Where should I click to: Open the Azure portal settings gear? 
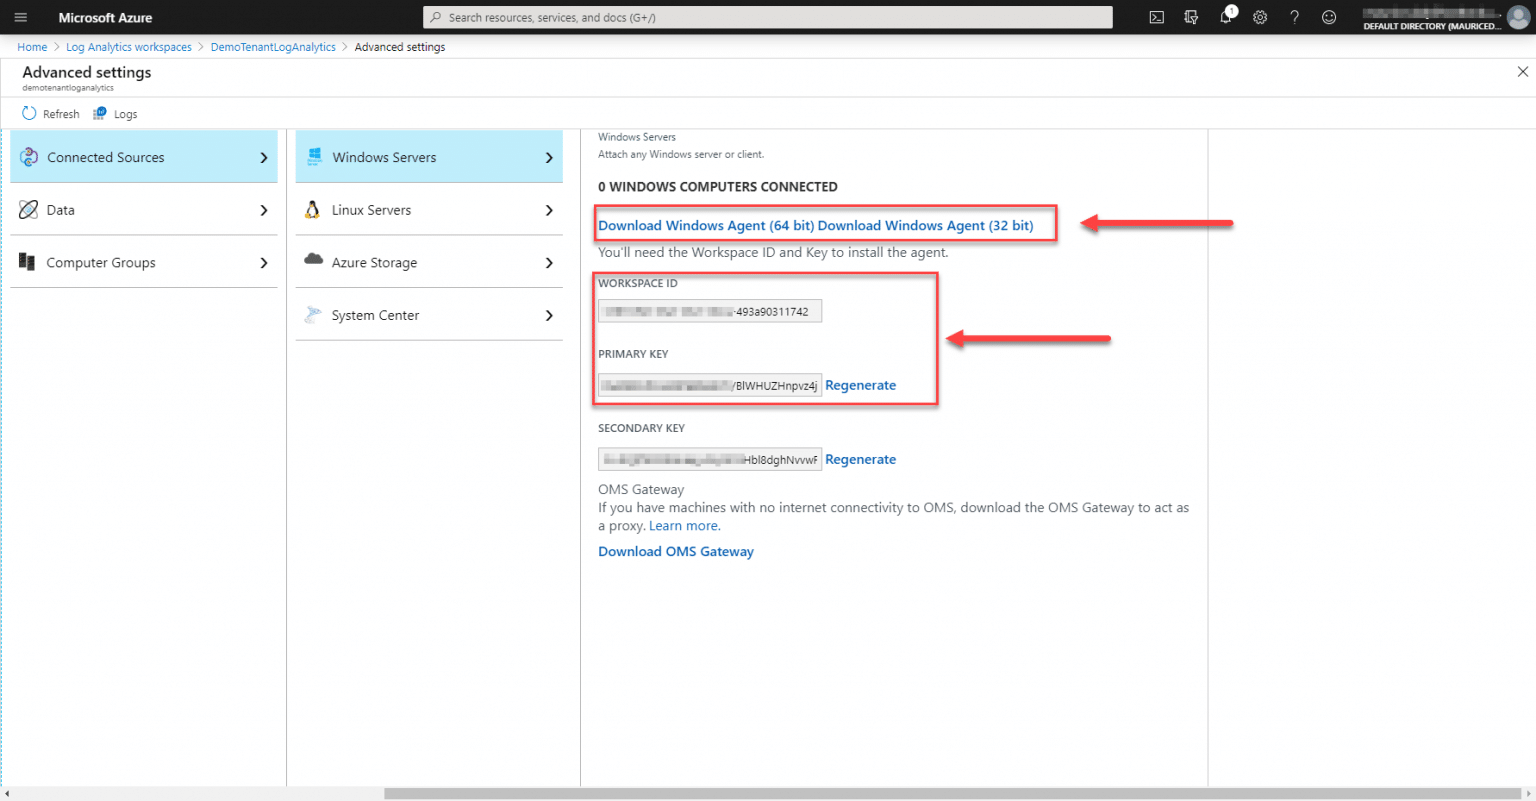point(1260,17)
